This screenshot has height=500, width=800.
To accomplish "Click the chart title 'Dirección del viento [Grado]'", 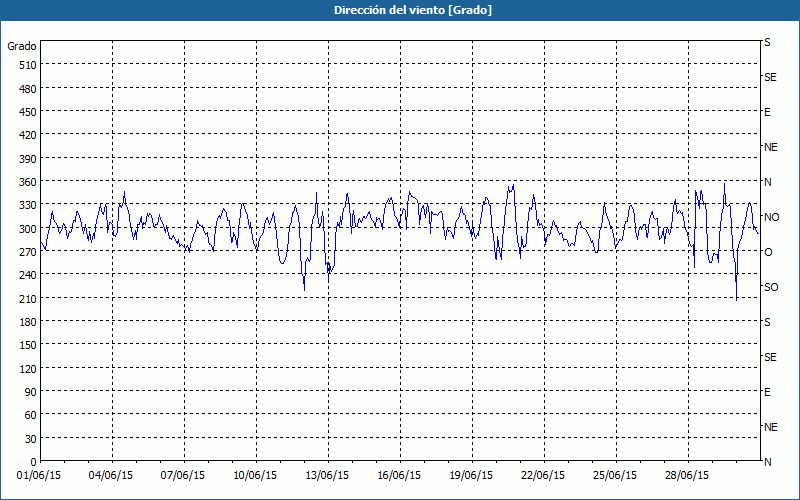I will (399, 10).
